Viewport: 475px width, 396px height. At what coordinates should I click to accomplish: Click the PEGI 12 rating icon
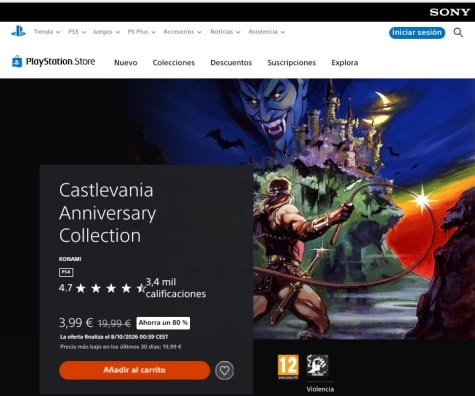[288, 367]
